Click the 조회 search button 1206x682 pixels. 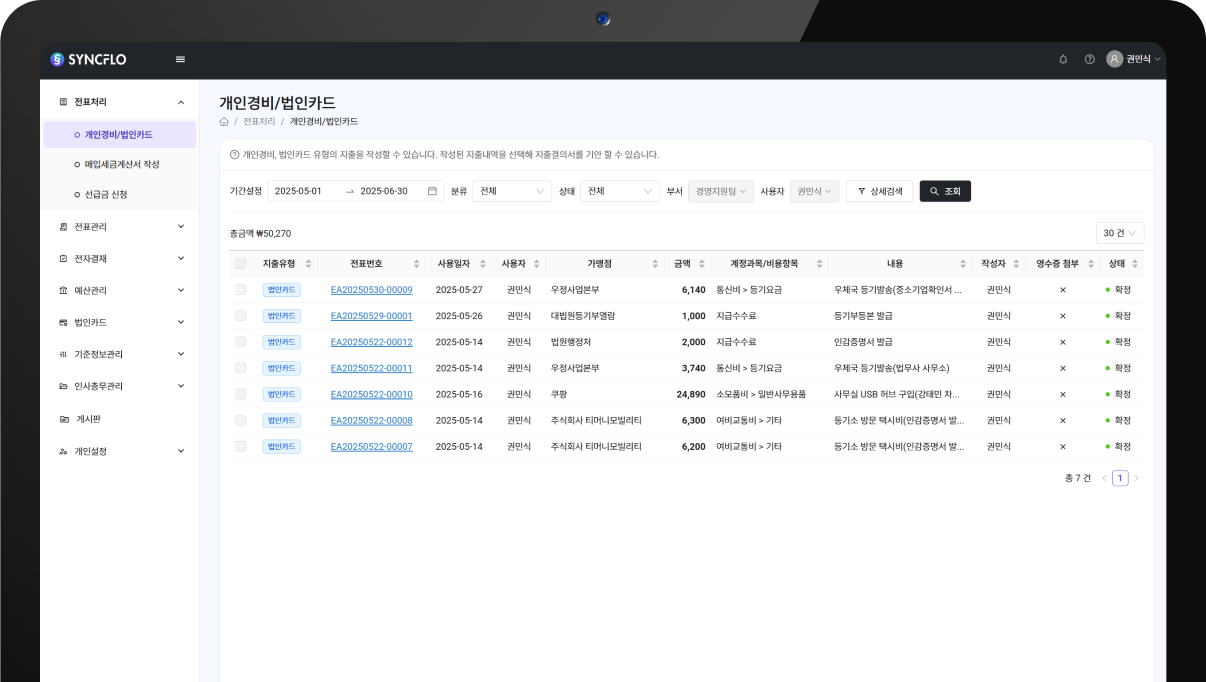[945, 191]
